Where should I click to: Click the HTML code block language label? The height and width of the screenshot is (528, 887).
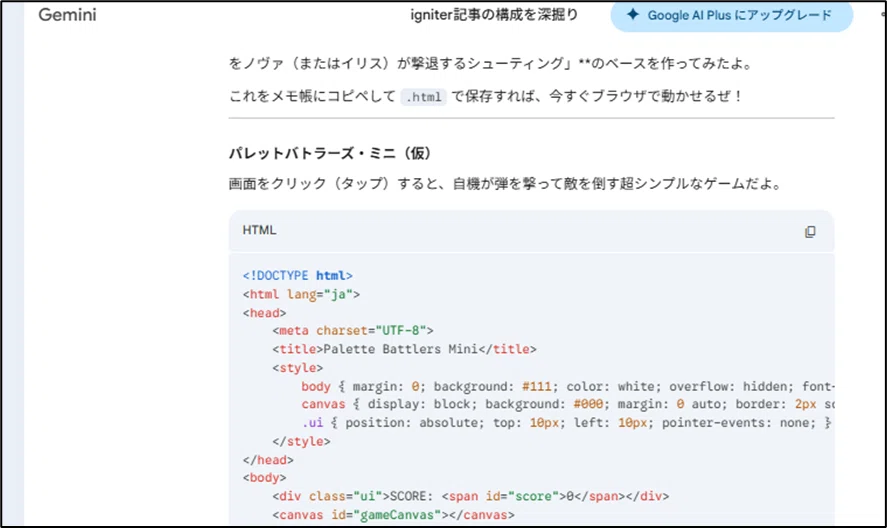pos(259,230)
